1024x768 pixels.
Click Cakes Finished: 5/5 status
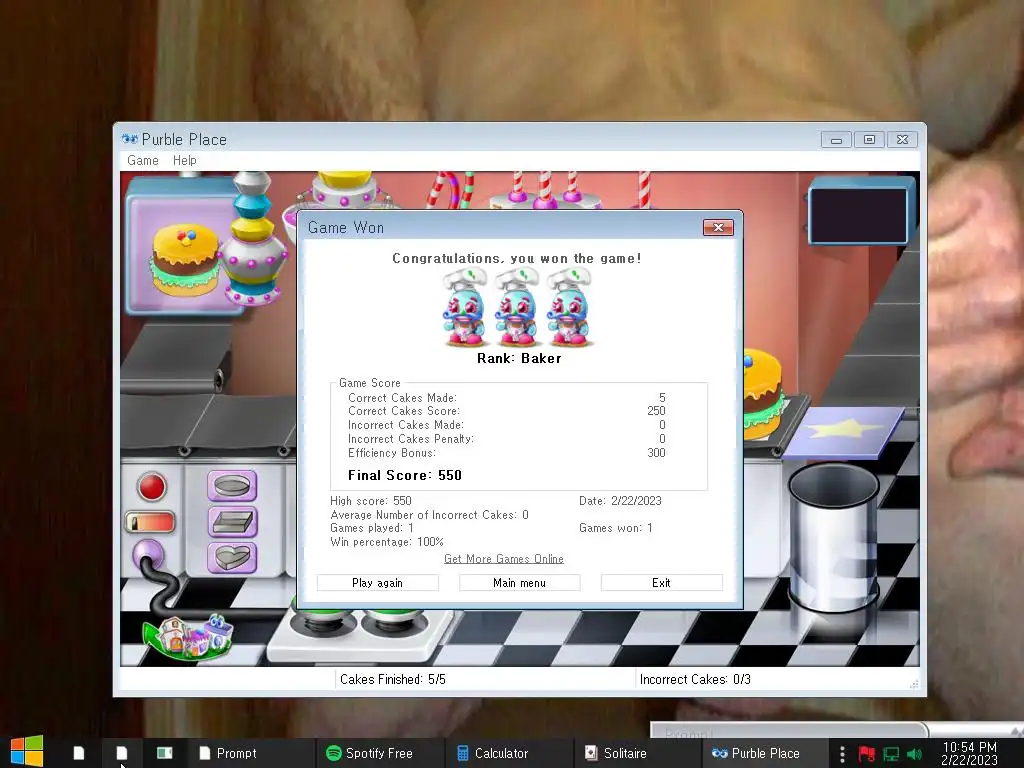coord(392,679)
